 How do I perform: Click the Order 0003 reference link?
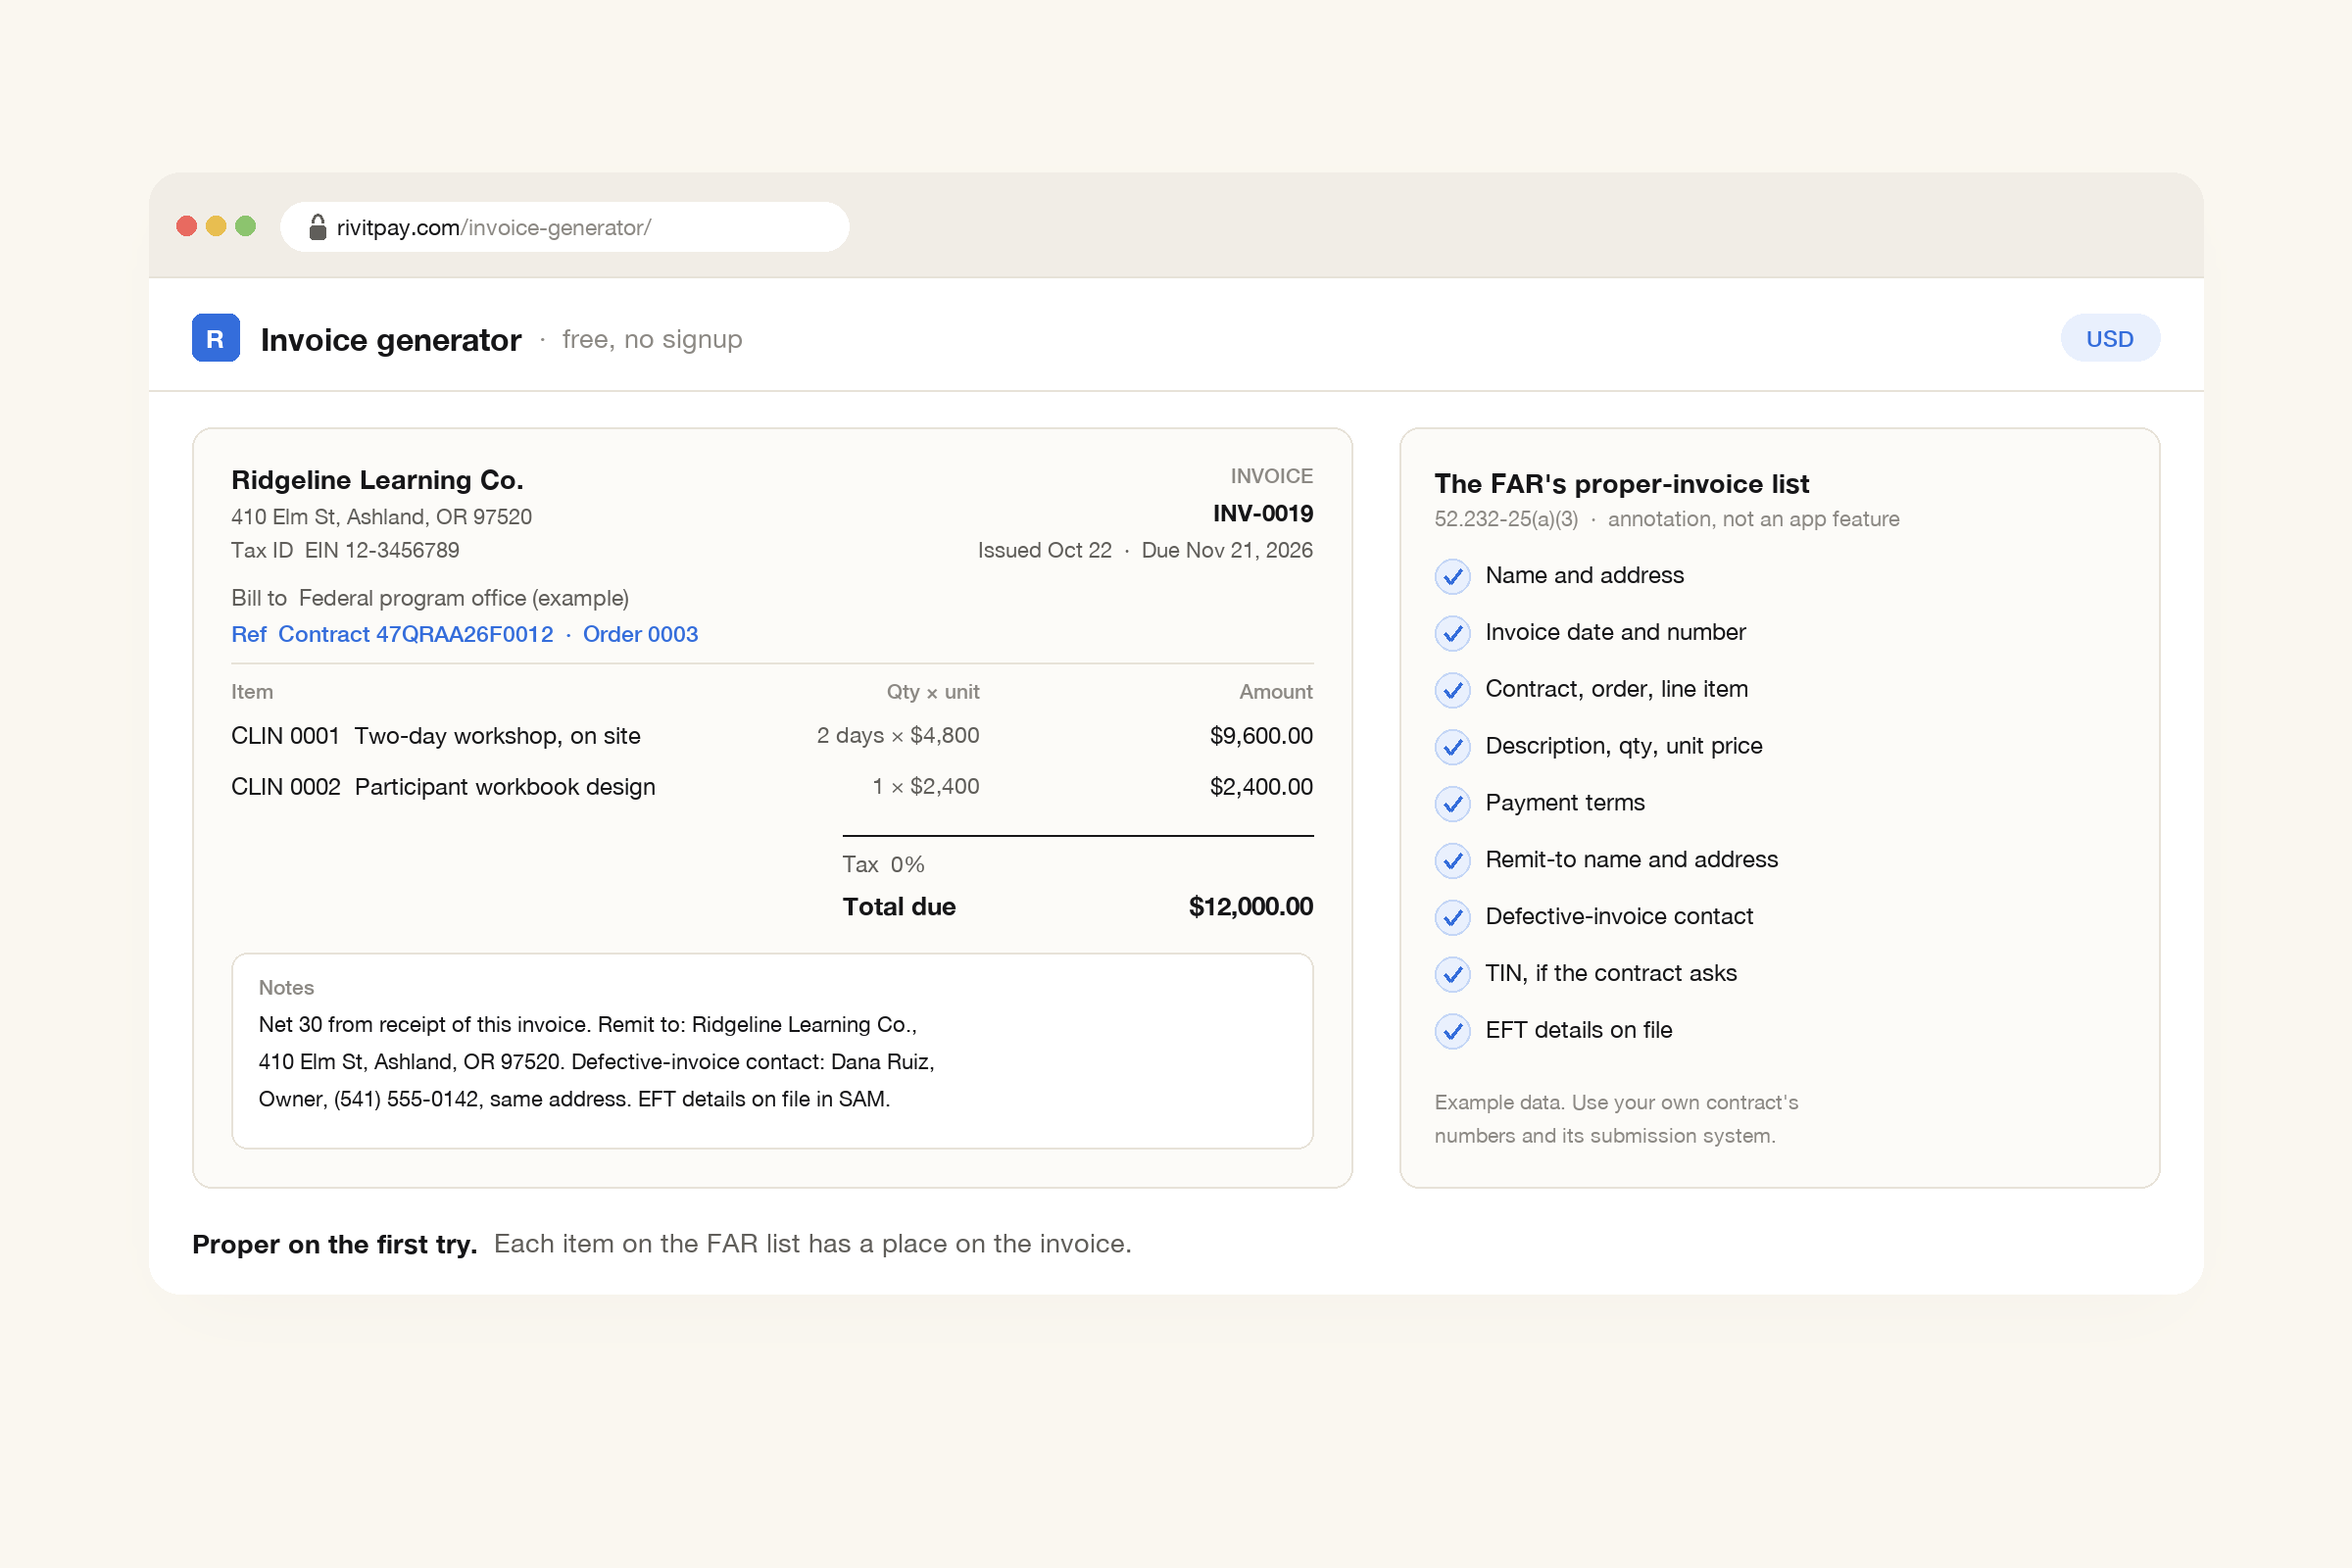[640, 634]
